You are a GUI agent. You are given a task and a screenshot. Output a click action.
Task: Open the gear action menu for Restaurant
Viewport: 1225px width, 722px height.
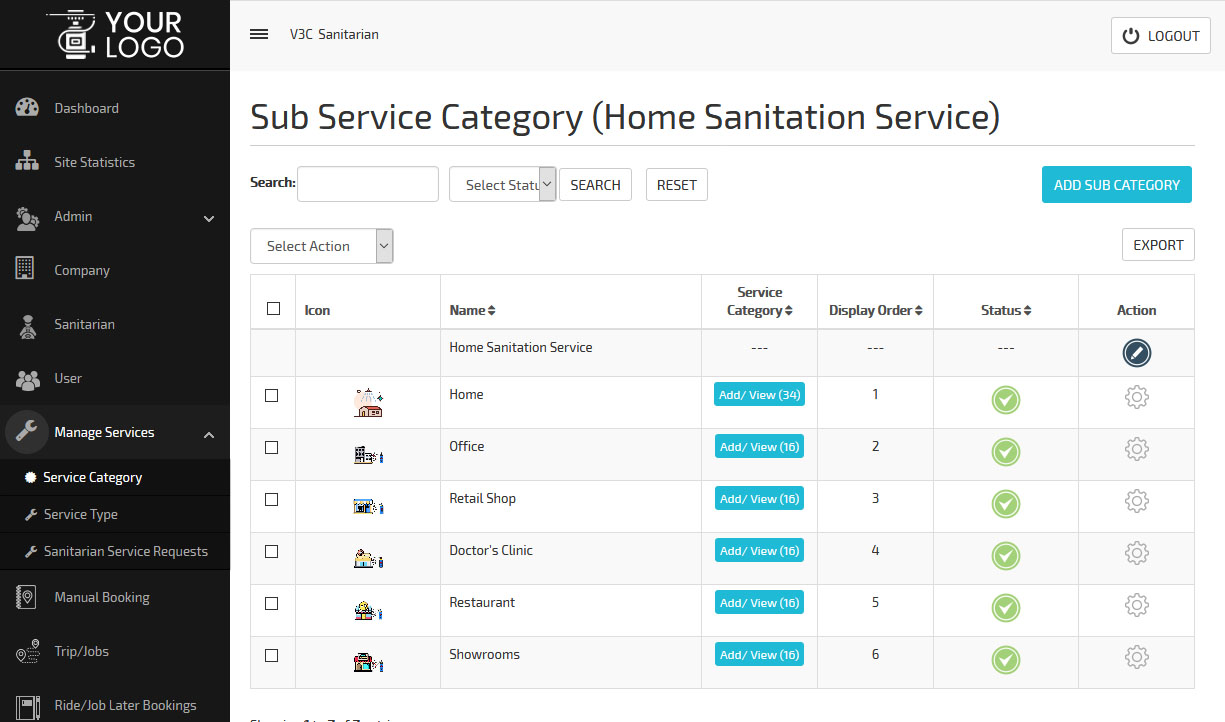1136,605
